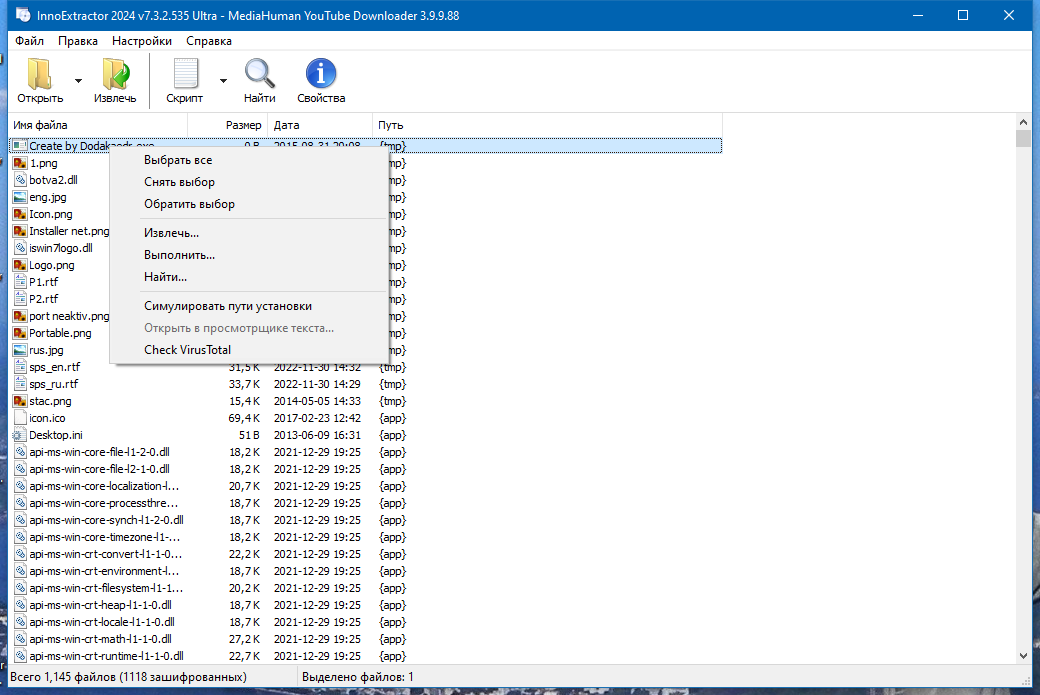Select the api-ms-win-core-file-l2-1-0.dll row
The height and width of the screenshot is (695, 1040).
coord(365,469)
